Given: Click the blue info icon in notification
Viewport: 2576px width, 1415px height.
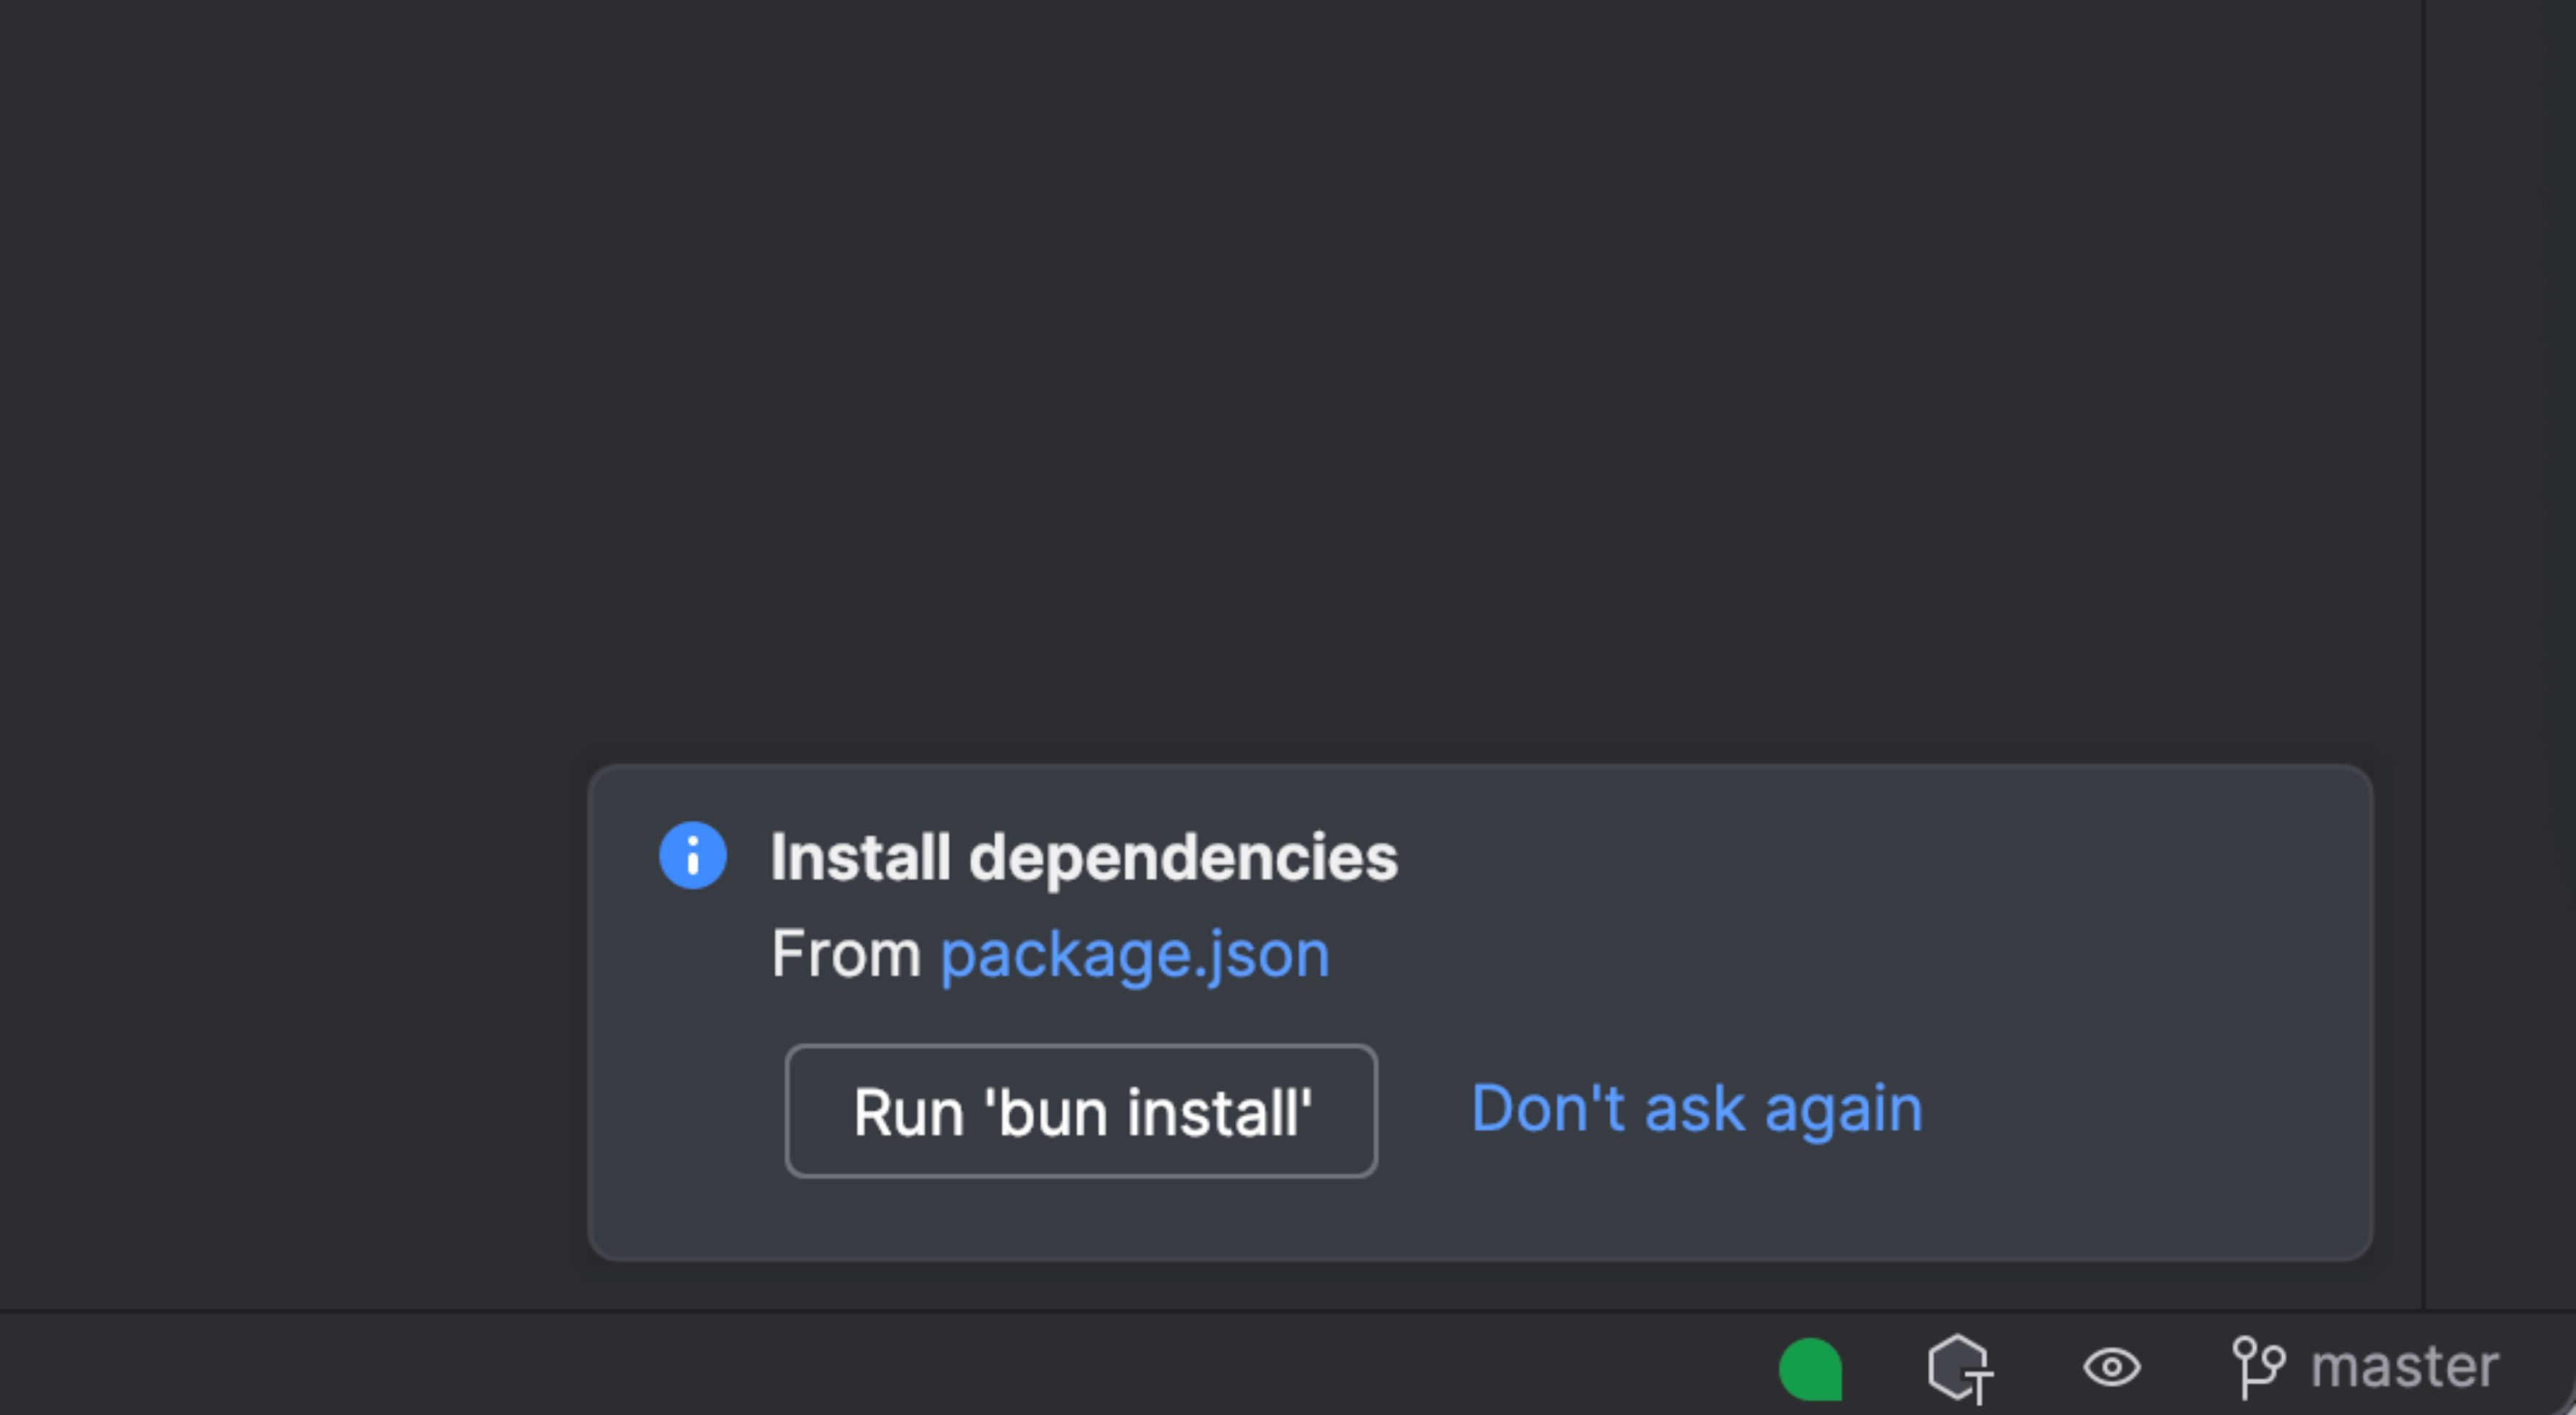Looking at the screenshot, I should tap(692, 855).
